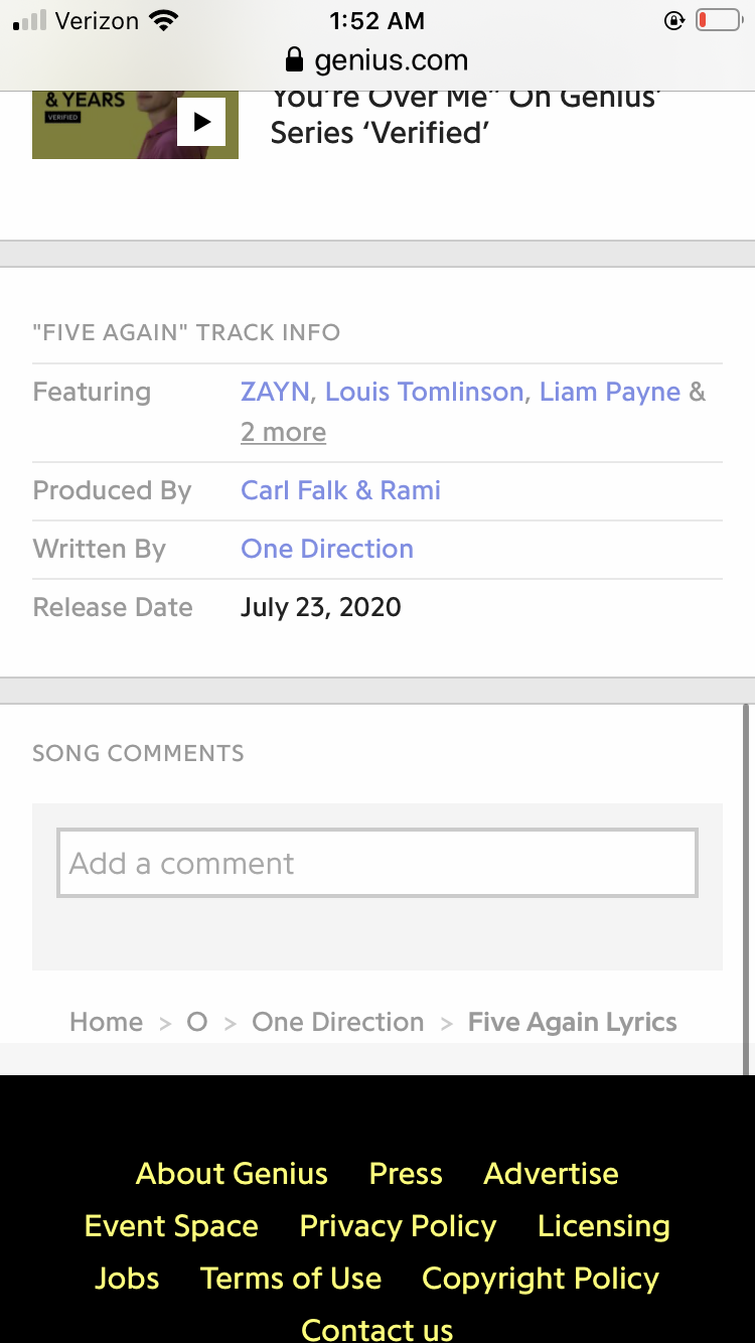755x1343 pixels.
Task: Open the One Direction writer link
Action: tap(327, 549)
